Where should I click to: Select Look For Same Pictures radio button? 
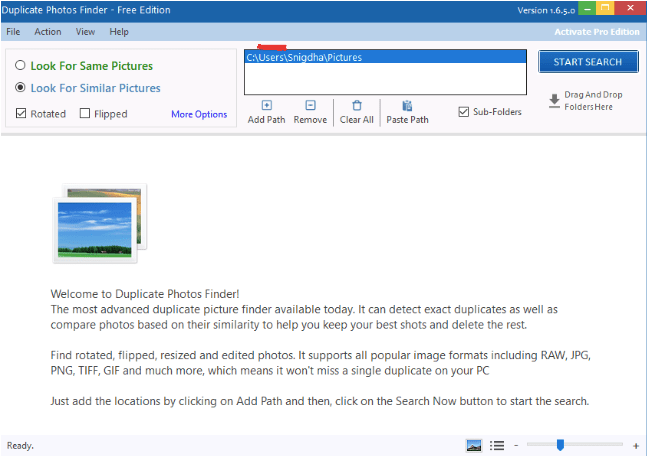point(20,65)
